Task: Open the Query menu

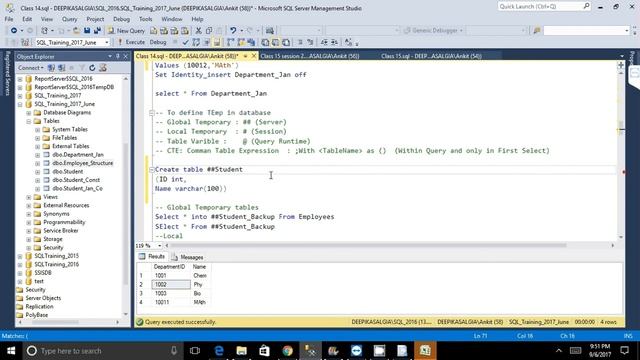Action: click(x=69, y=19)
